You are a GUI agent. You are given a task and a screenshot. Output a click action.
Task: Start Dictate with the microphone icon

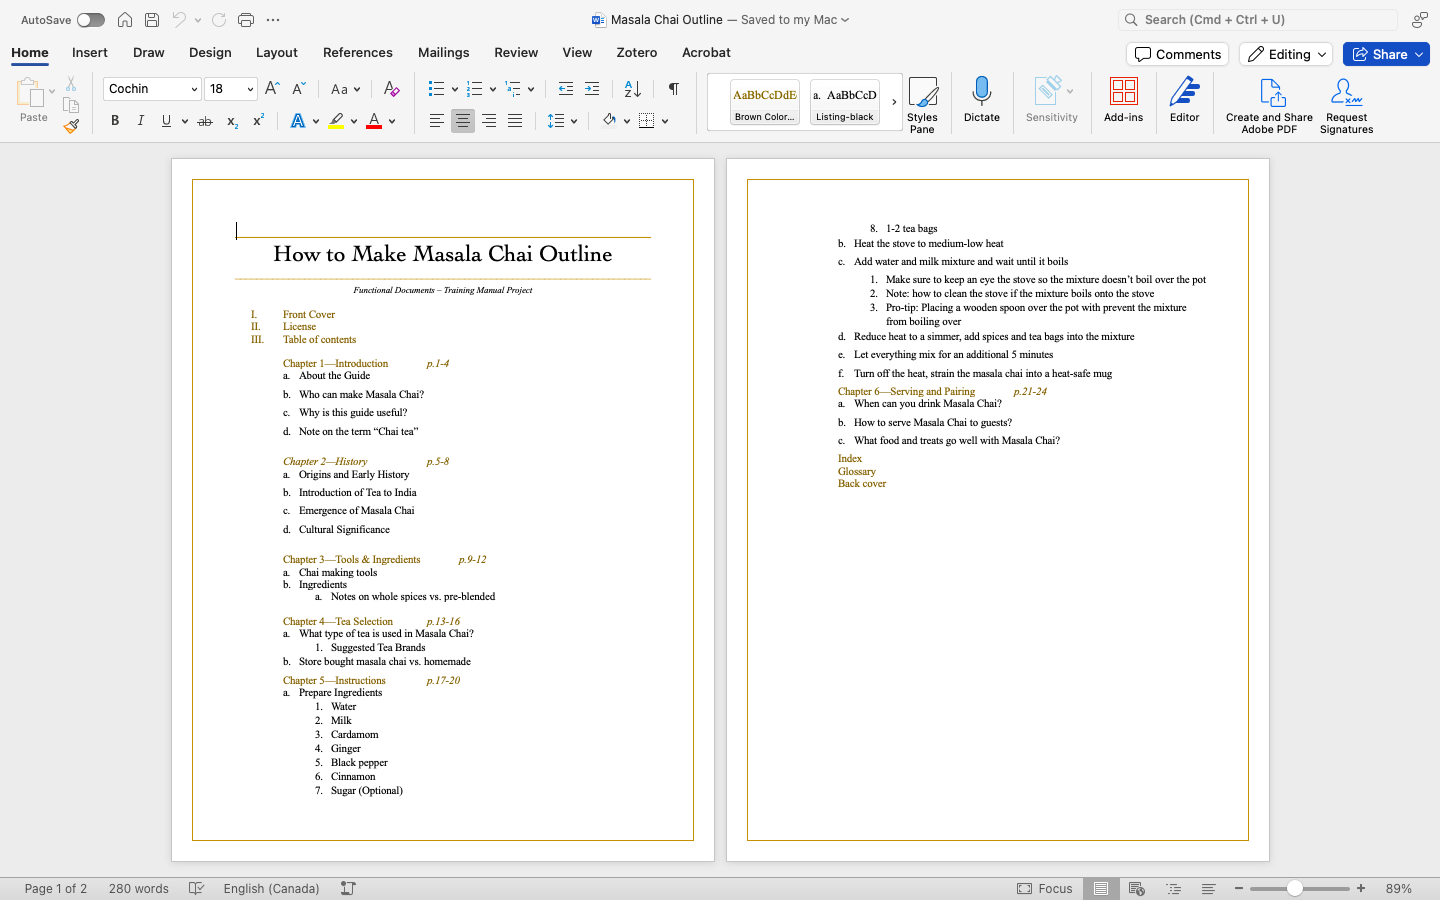pos(981,100)
